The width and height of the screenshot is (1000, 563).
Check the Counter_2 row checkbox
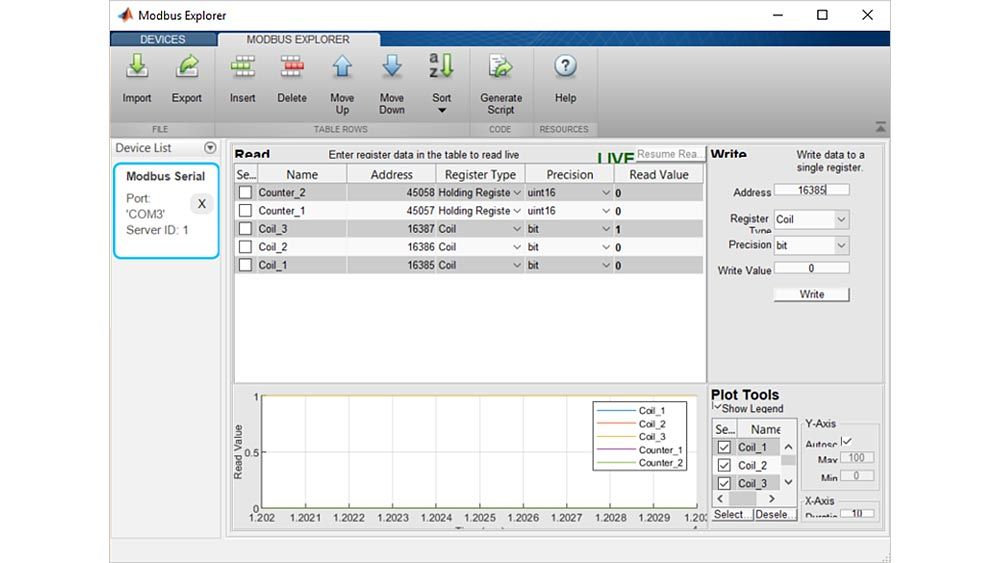[x=245, y=193]
